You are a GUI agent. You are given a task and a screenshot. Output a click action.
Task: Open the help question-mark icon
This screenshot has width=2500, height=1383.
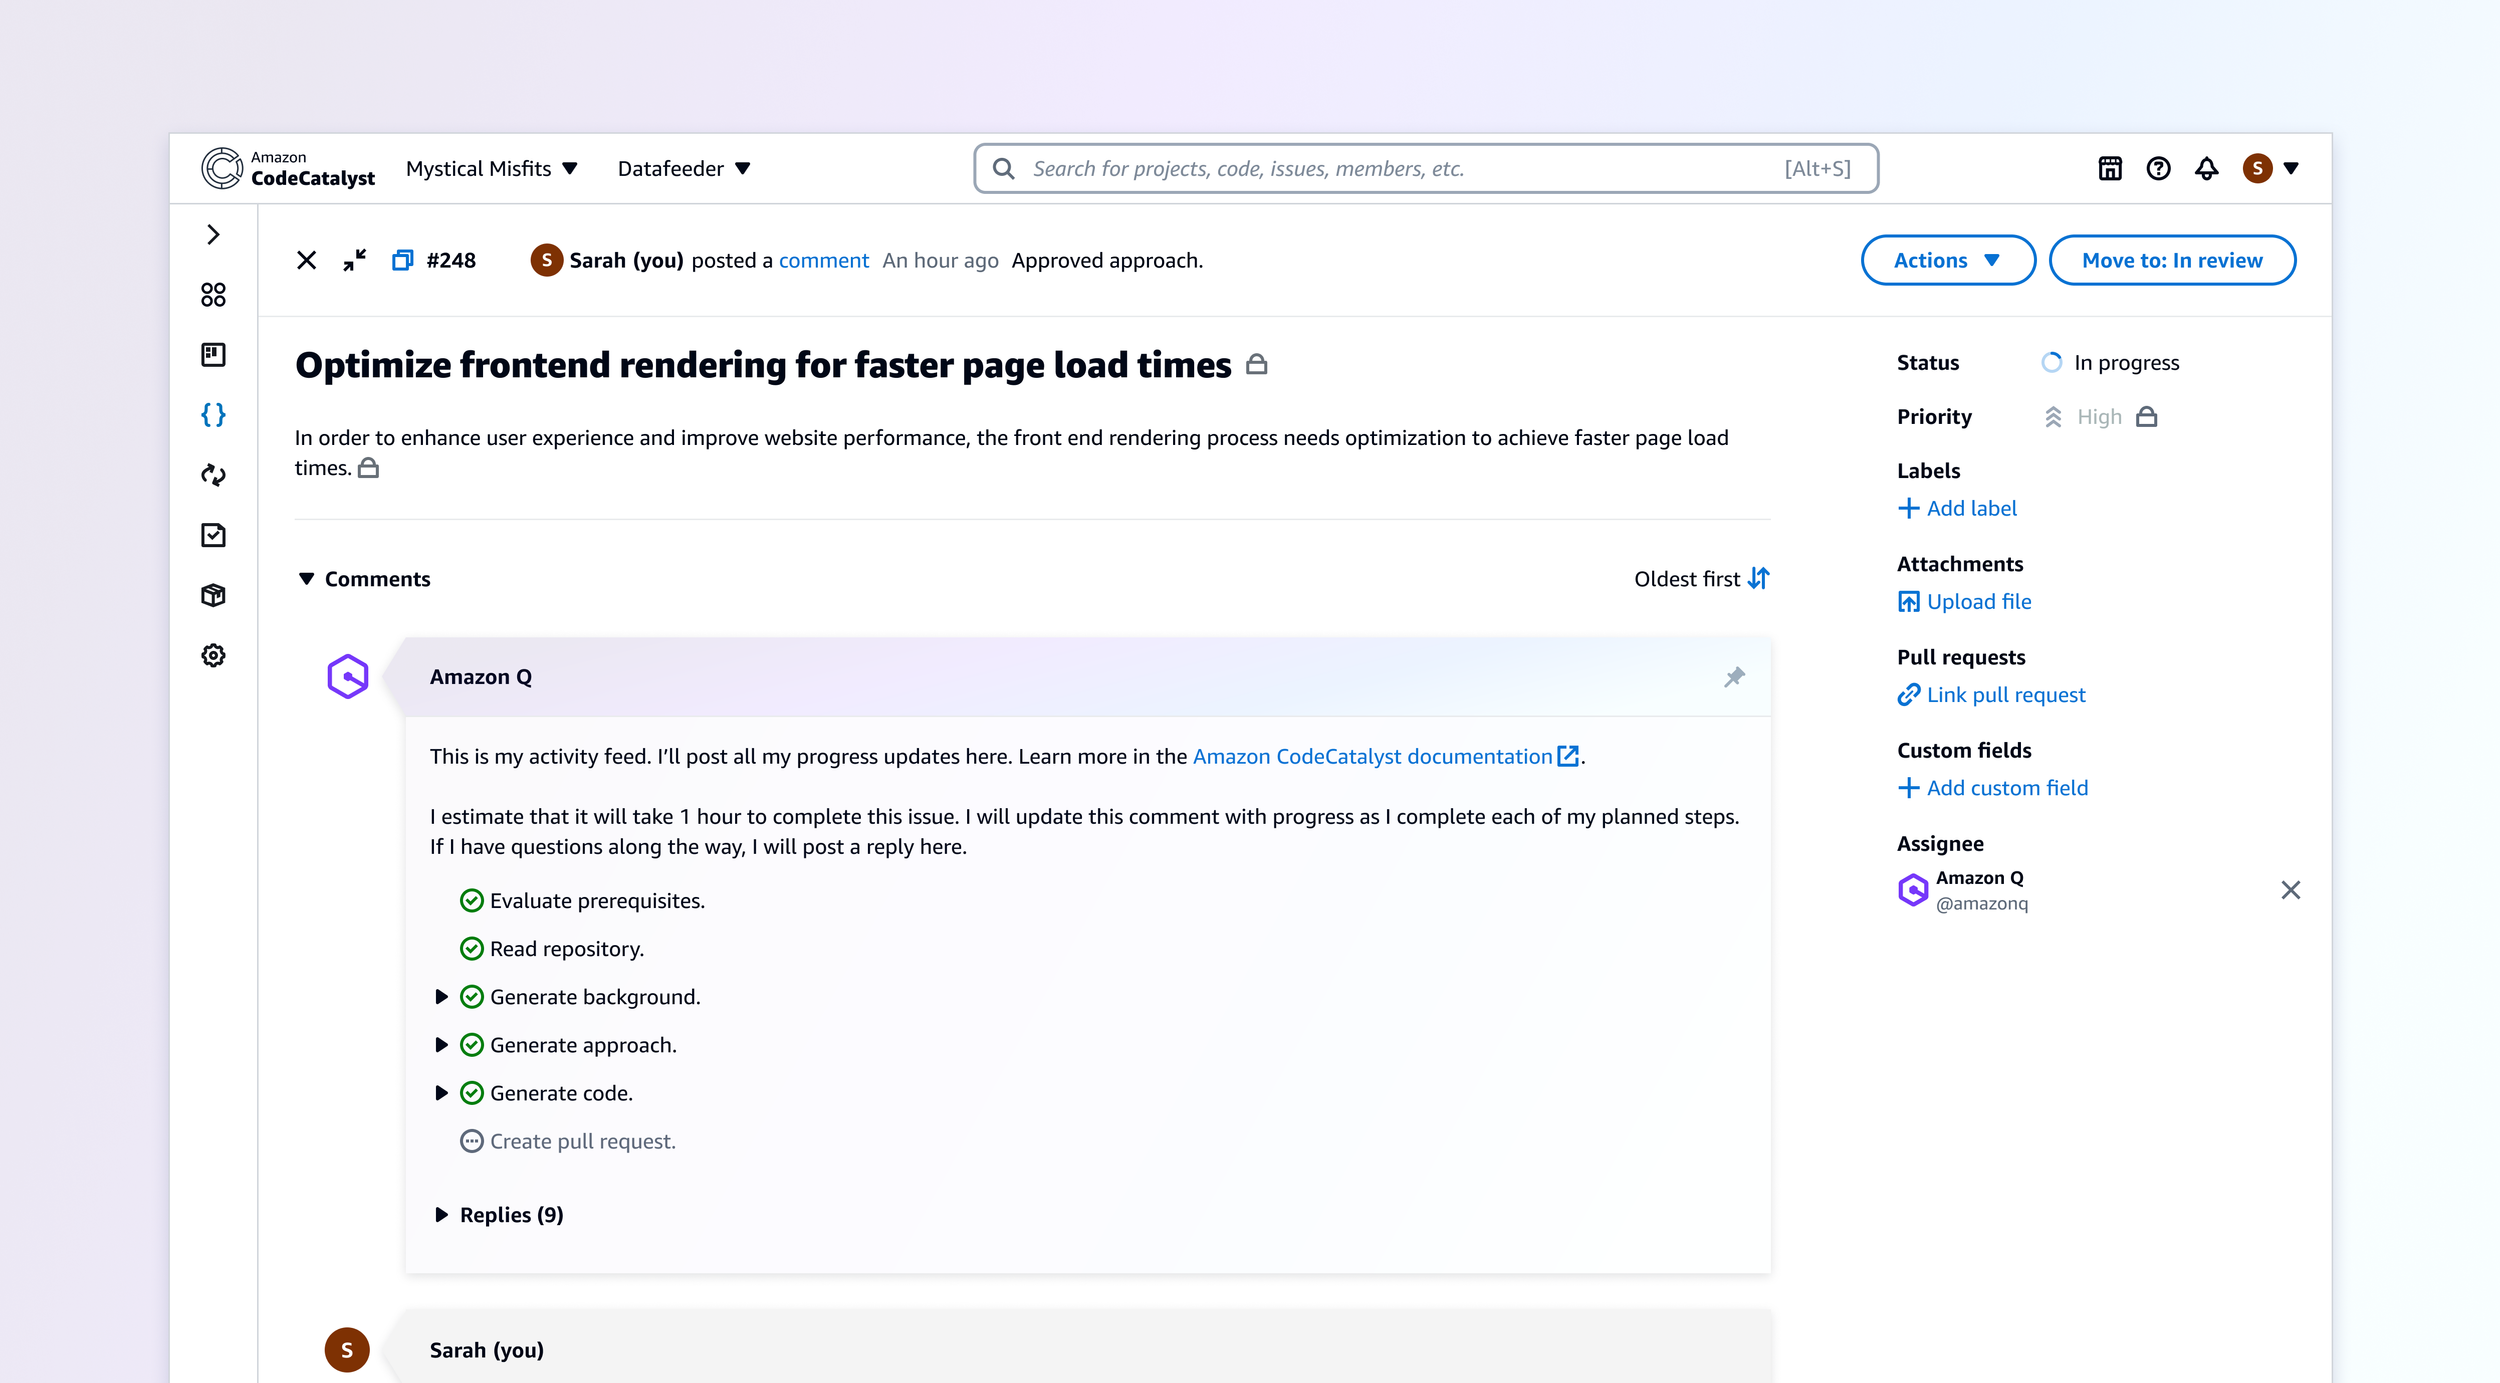click(2158, 168)
